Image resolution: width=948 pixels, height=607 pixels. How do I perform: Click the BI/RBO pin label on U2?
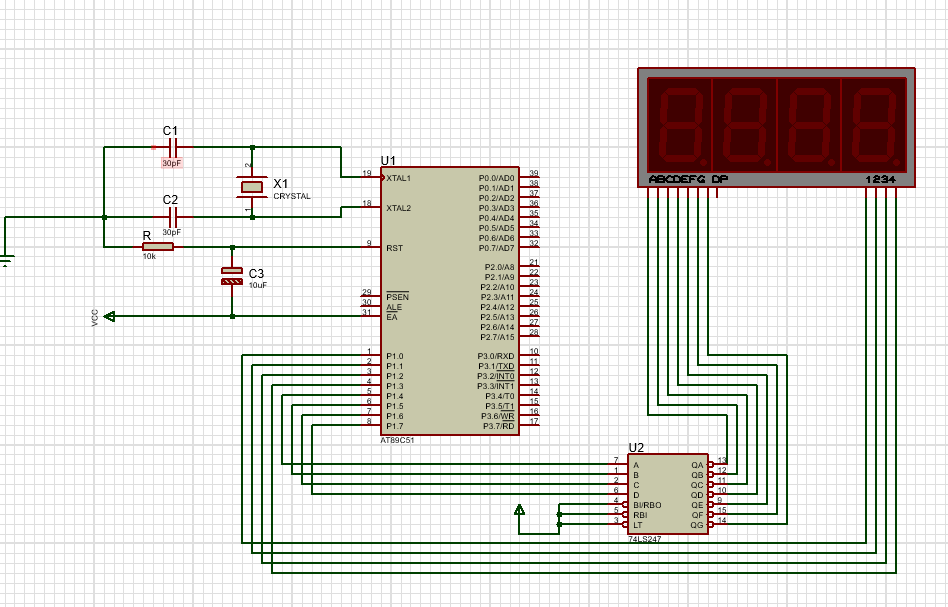647,505
